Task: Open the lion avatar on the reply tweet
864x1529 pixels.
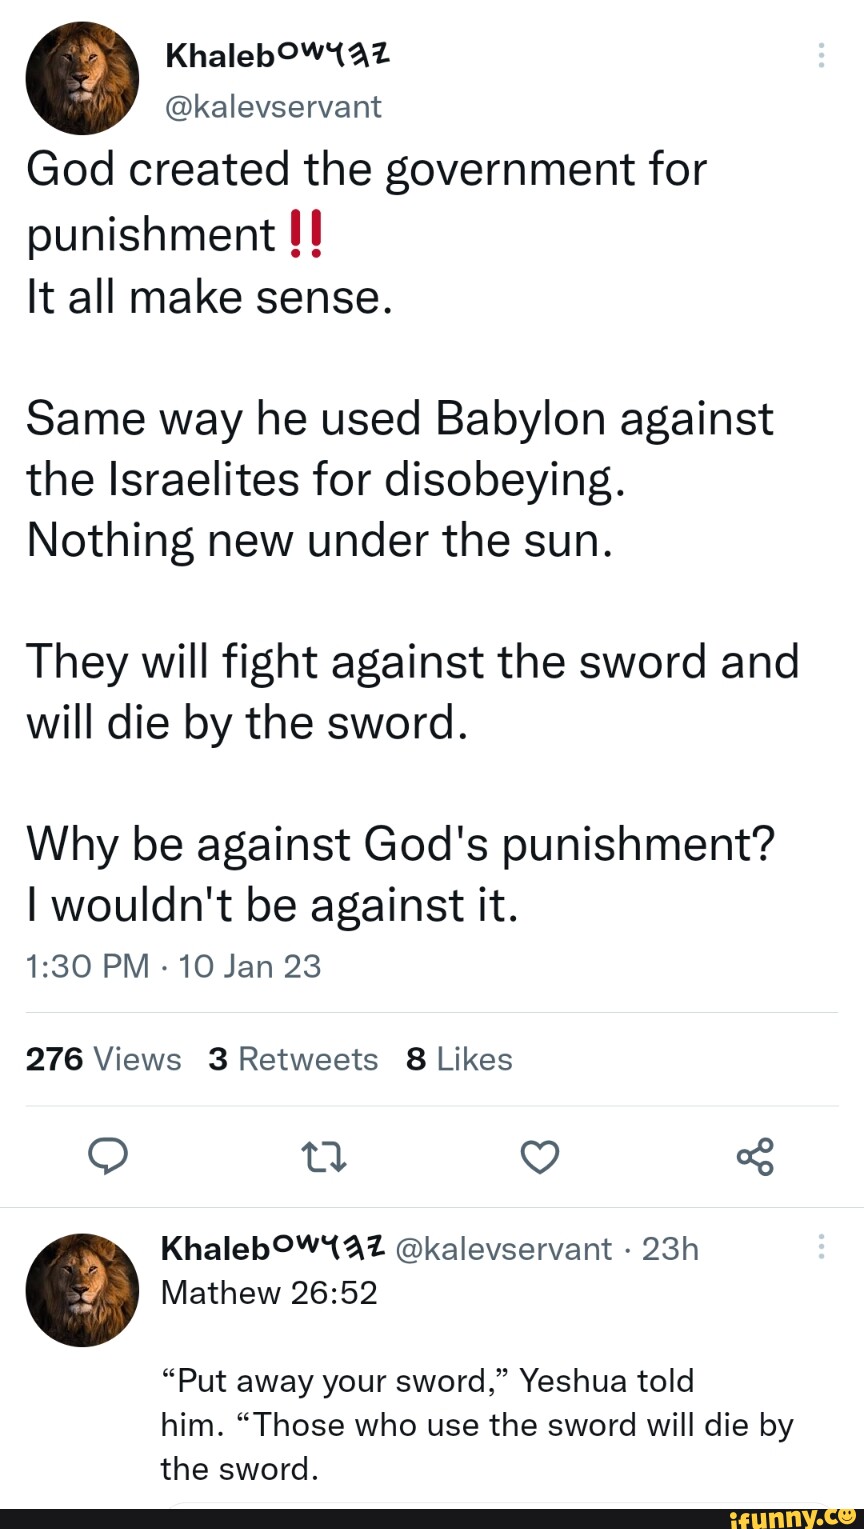Action: [x=82, y=1289]
